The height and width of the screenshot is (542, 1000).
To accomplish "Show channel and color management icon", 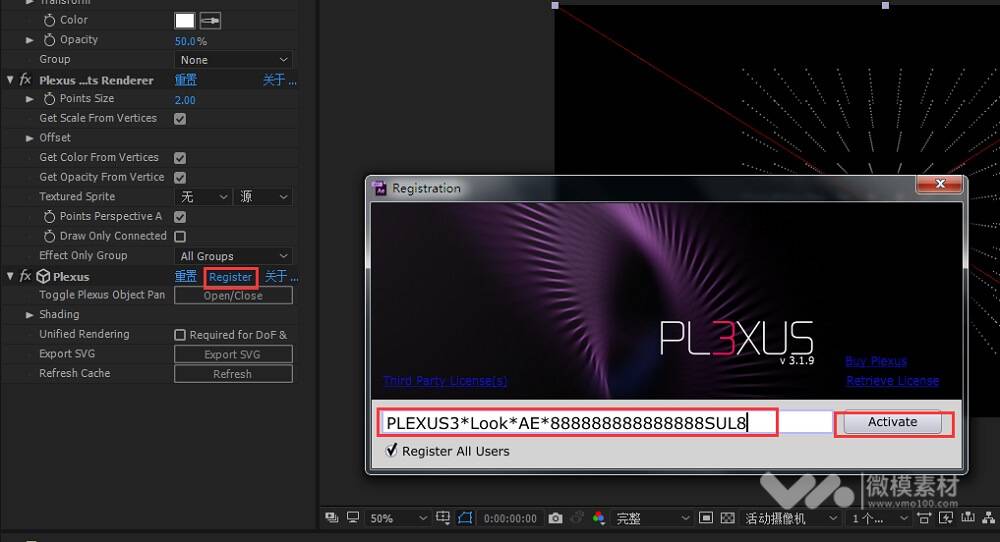I will (598, 518).
